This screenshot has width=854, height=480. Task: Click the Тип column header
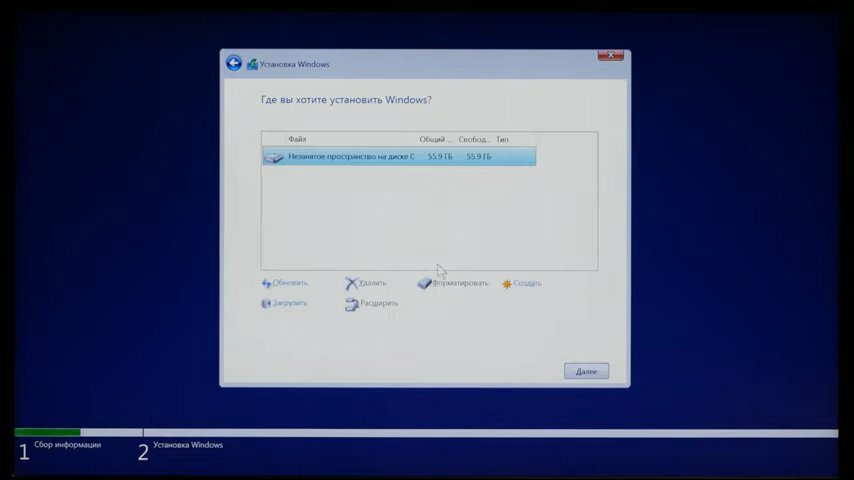point(502,139)
